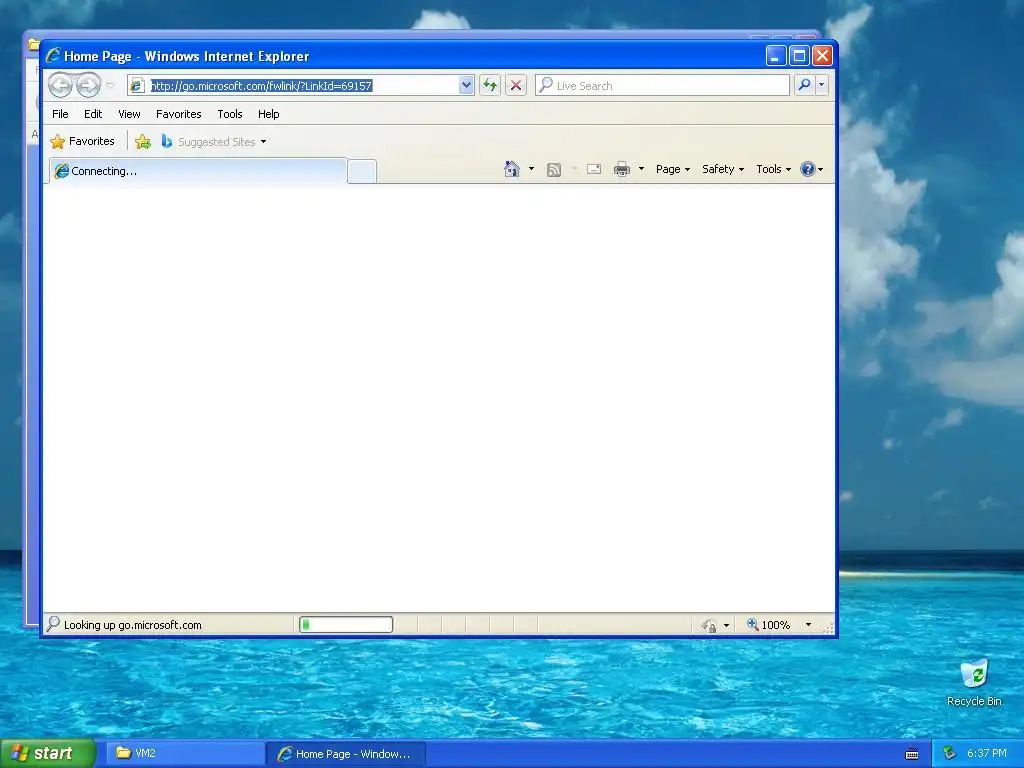The height and width of the screenshot is (768, 1024).
Task: Open the Tools menu in menu bar
Action: click(230, 114)
